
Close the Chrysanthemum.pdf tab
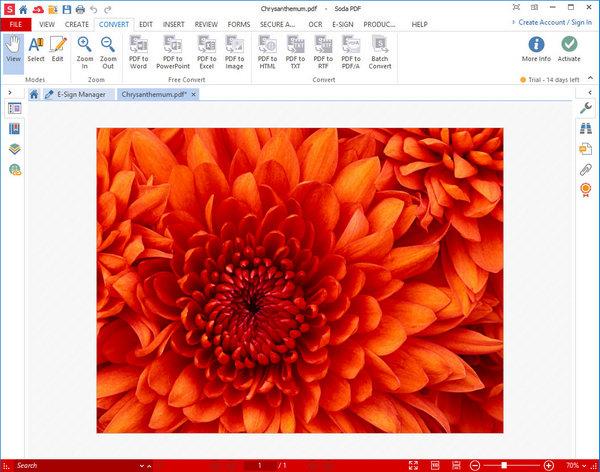(x=194, y=94)
